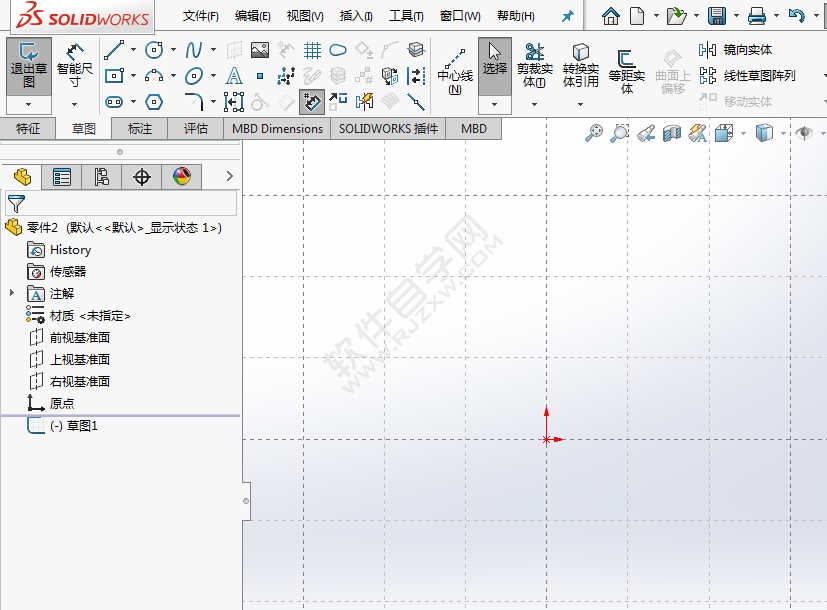The image size is (827, 610).
Task: Open the sketch Text tool
Action: (x=233, y=77)
